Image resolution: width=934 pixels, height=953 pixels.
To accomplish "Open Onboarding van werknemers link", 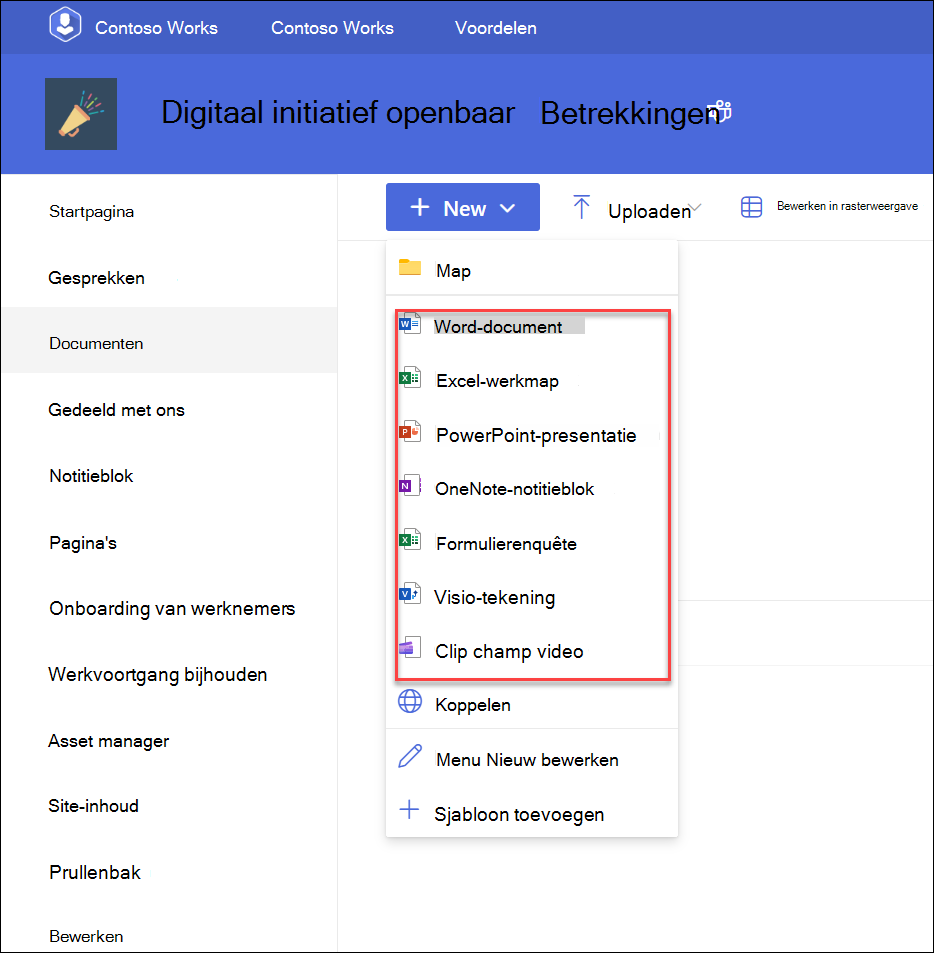I will pyautogui.click(x=172, y=608).
